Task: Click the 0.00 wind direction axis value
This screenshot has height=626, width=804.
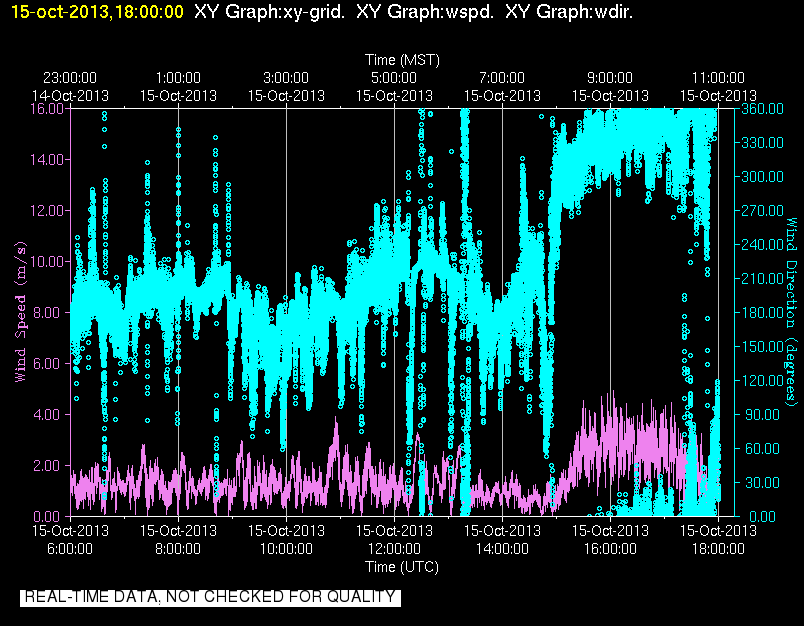Action: (762, 516)
